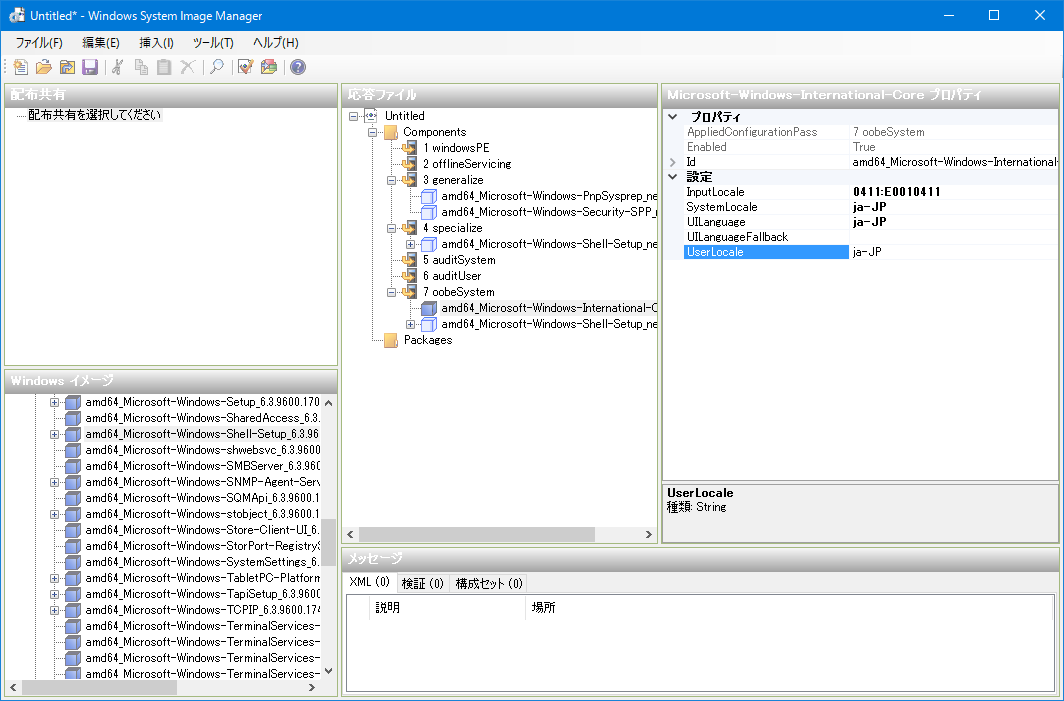Viewport: 1064px width, 701px height.
Task: Click the cut scissors toolbar icon
Action: click(x=118, y=67)
